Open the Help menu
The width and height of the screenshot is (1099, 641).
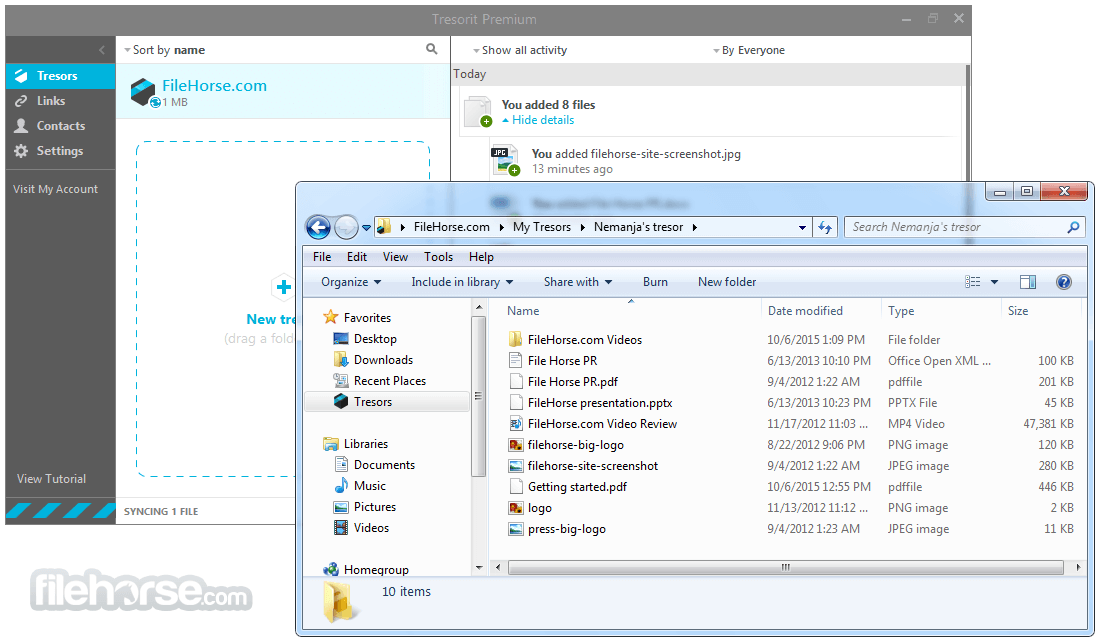[482, 257]
